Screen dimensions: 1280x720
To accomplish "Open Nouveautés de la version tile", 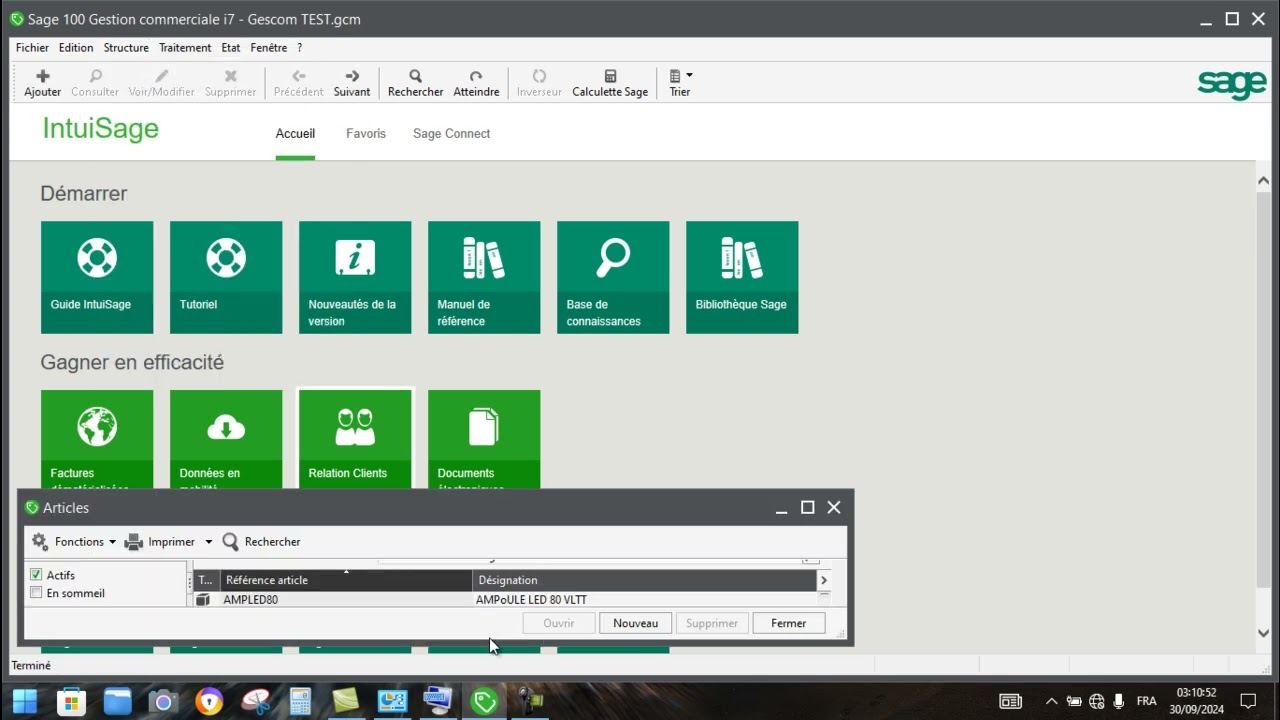I will [355, 277].
